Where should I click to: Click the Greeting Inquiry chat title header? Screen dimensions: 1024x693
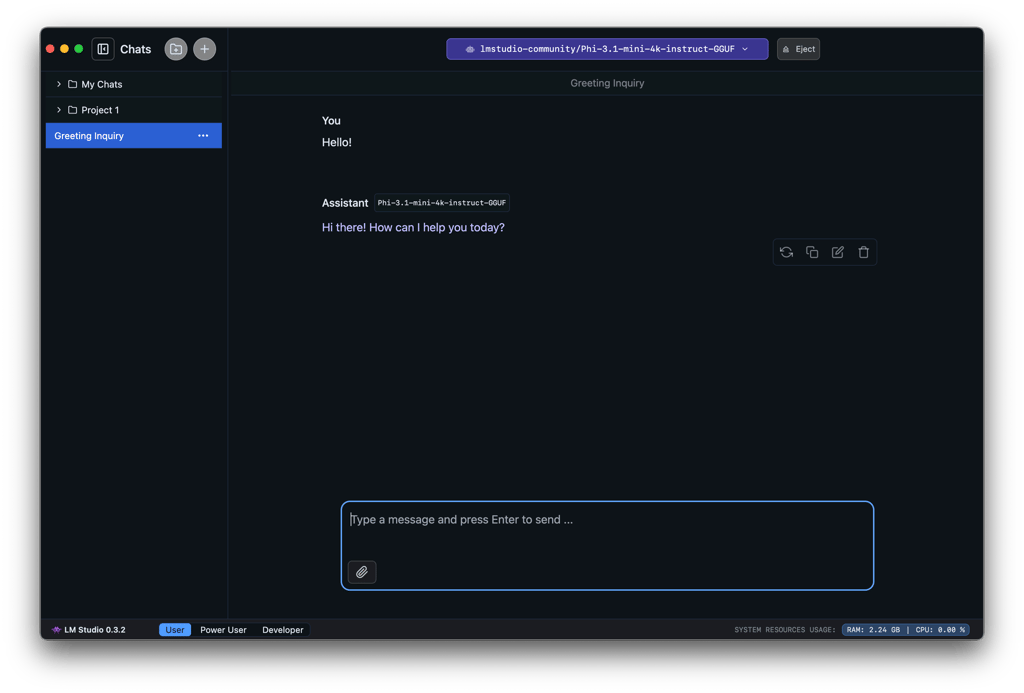[x=607, y=83]
